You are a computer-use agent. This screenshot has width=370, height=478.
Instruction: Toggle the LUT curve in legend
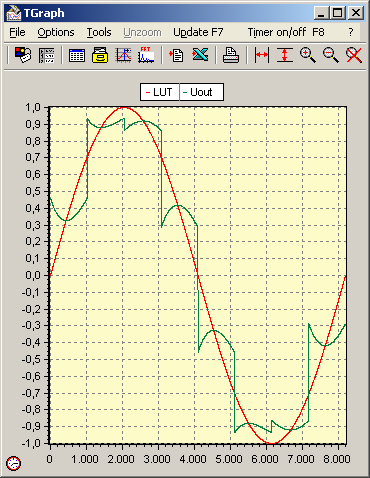pos(160,92)
